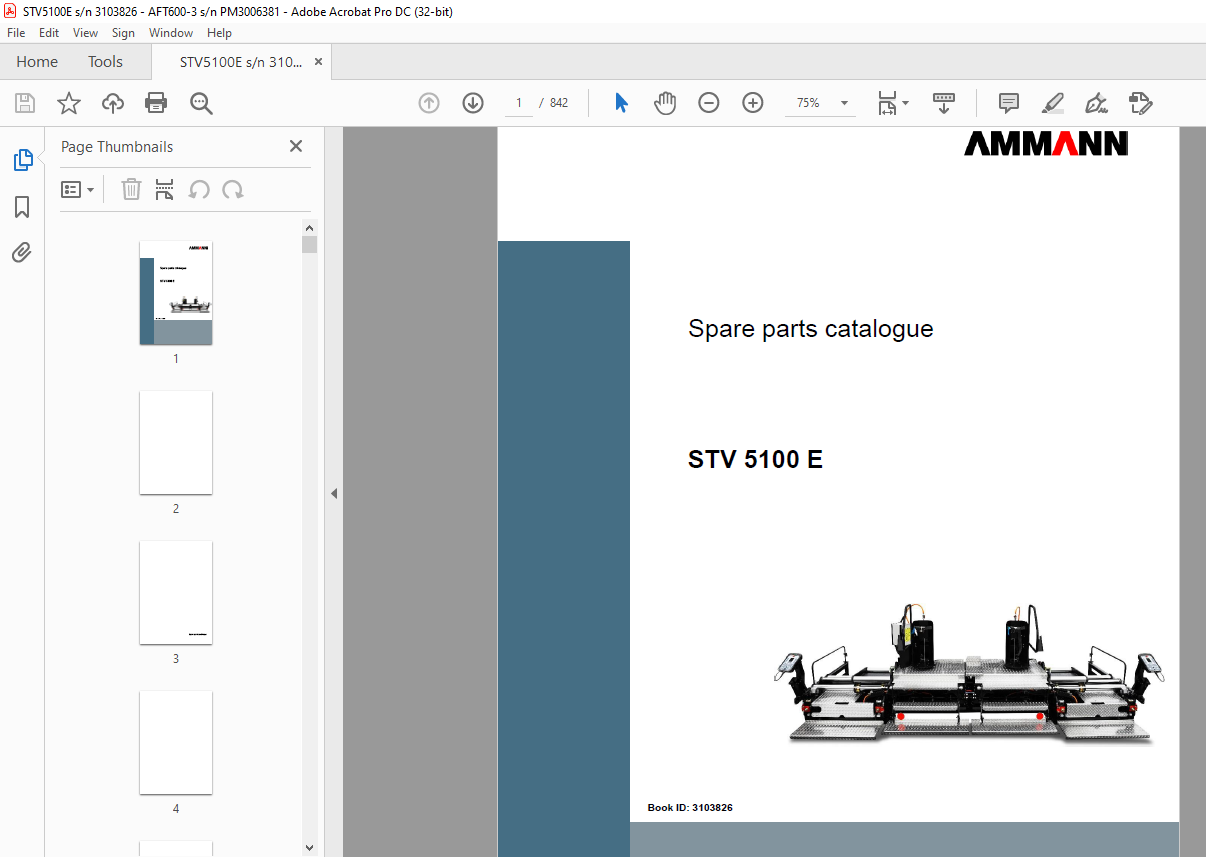
Task: Open the Edit menu
Action: (49, 33)
